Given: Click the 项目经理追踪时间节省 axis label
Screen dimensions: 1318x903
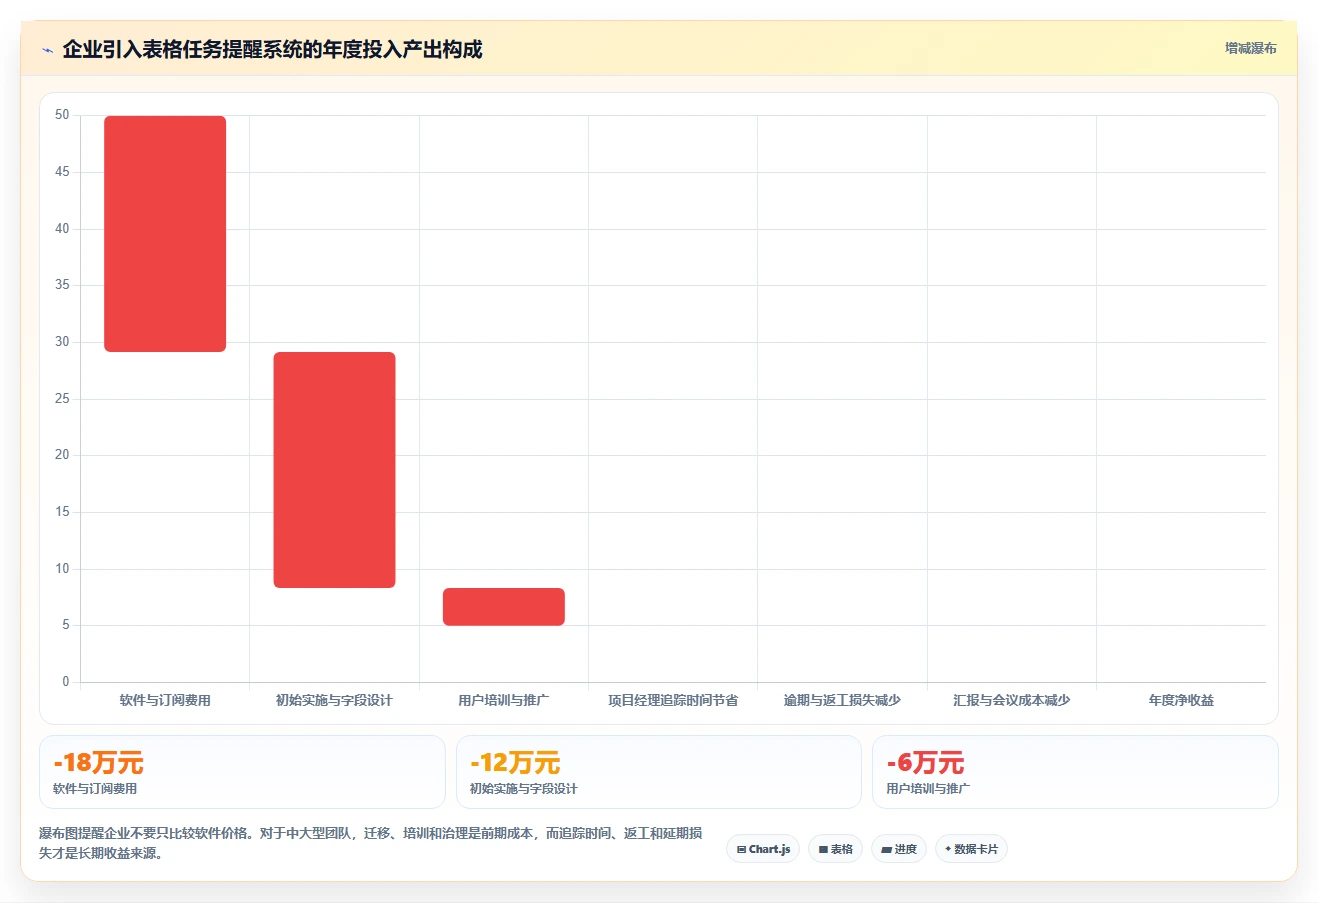Looking at the screenshot, I should [673, 700].
